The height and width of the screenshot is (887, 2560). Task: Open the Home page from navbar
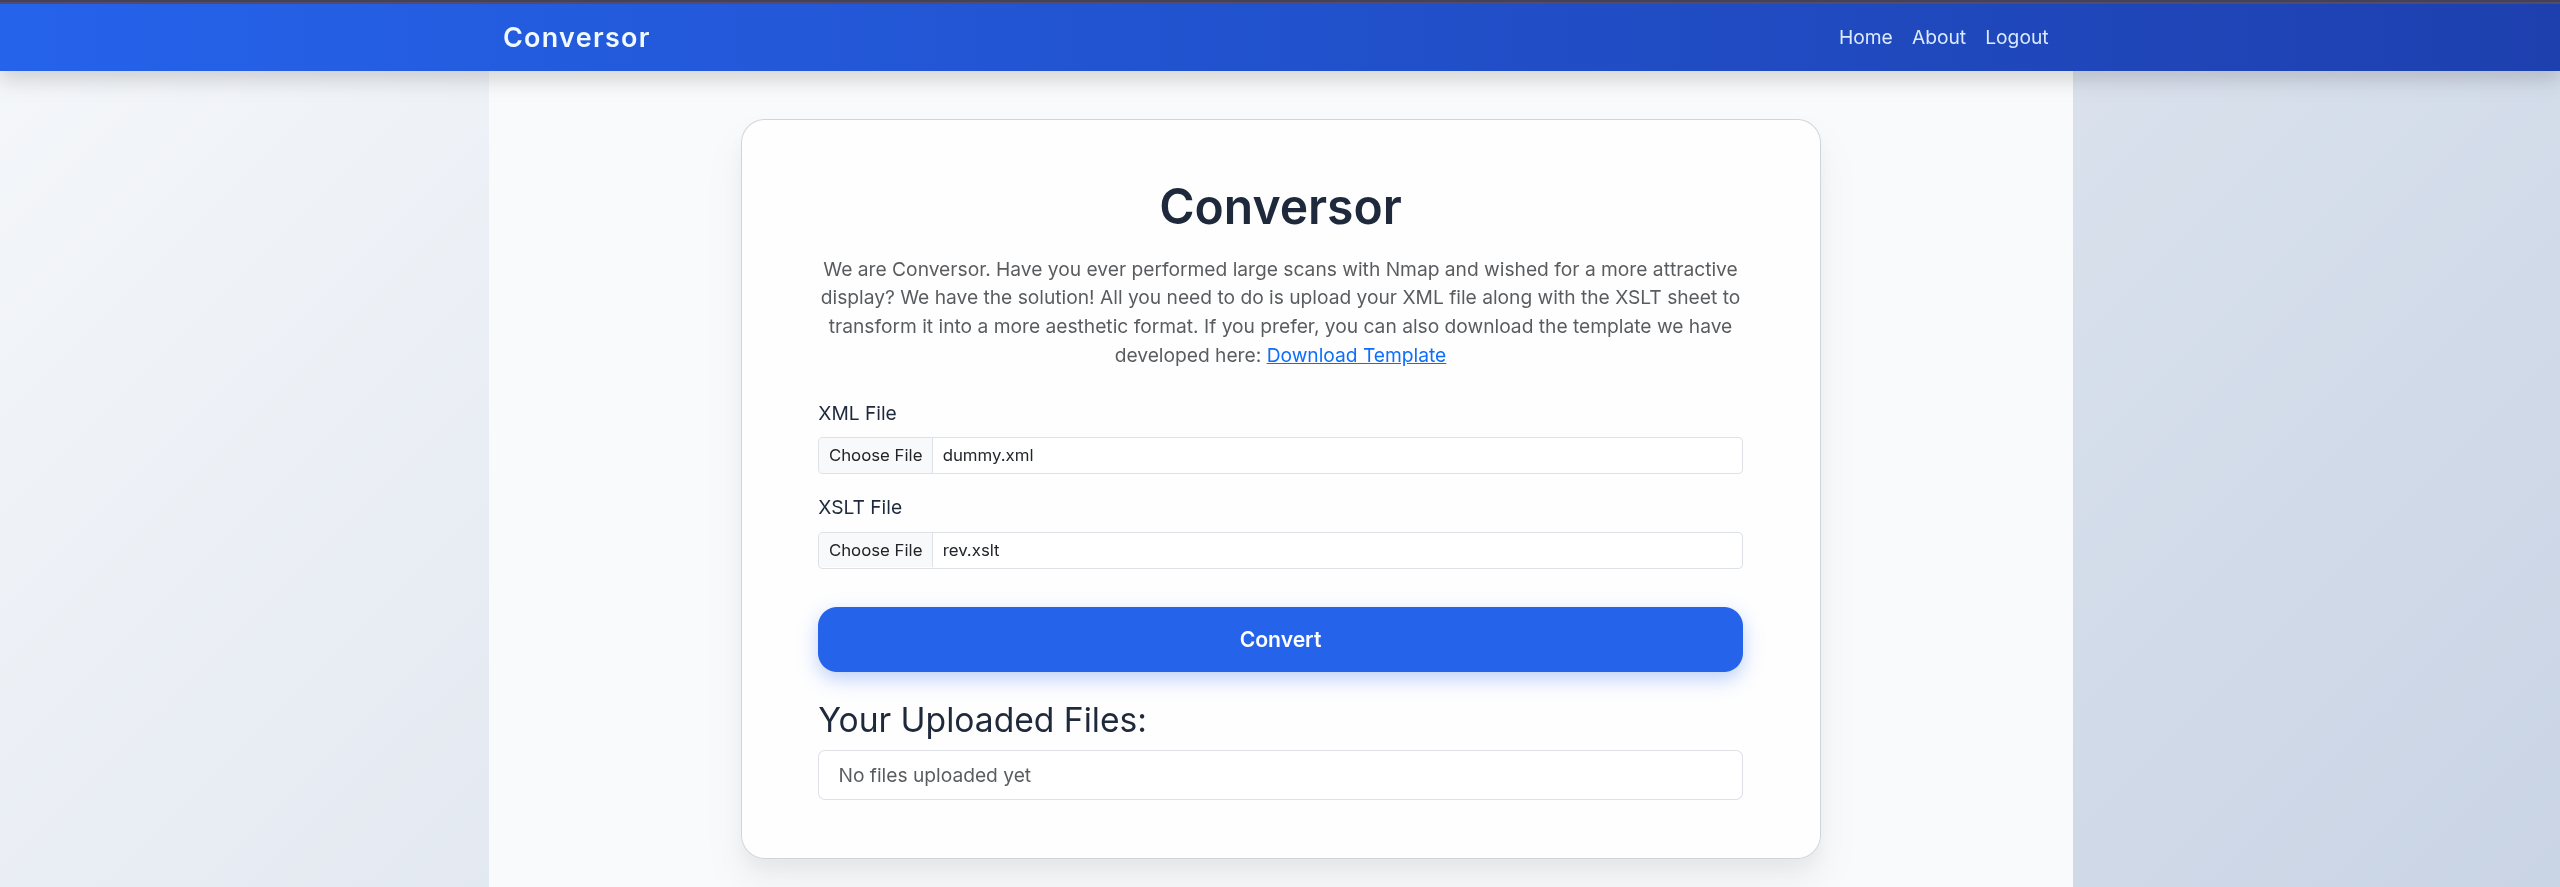(x=1865, y=37)
